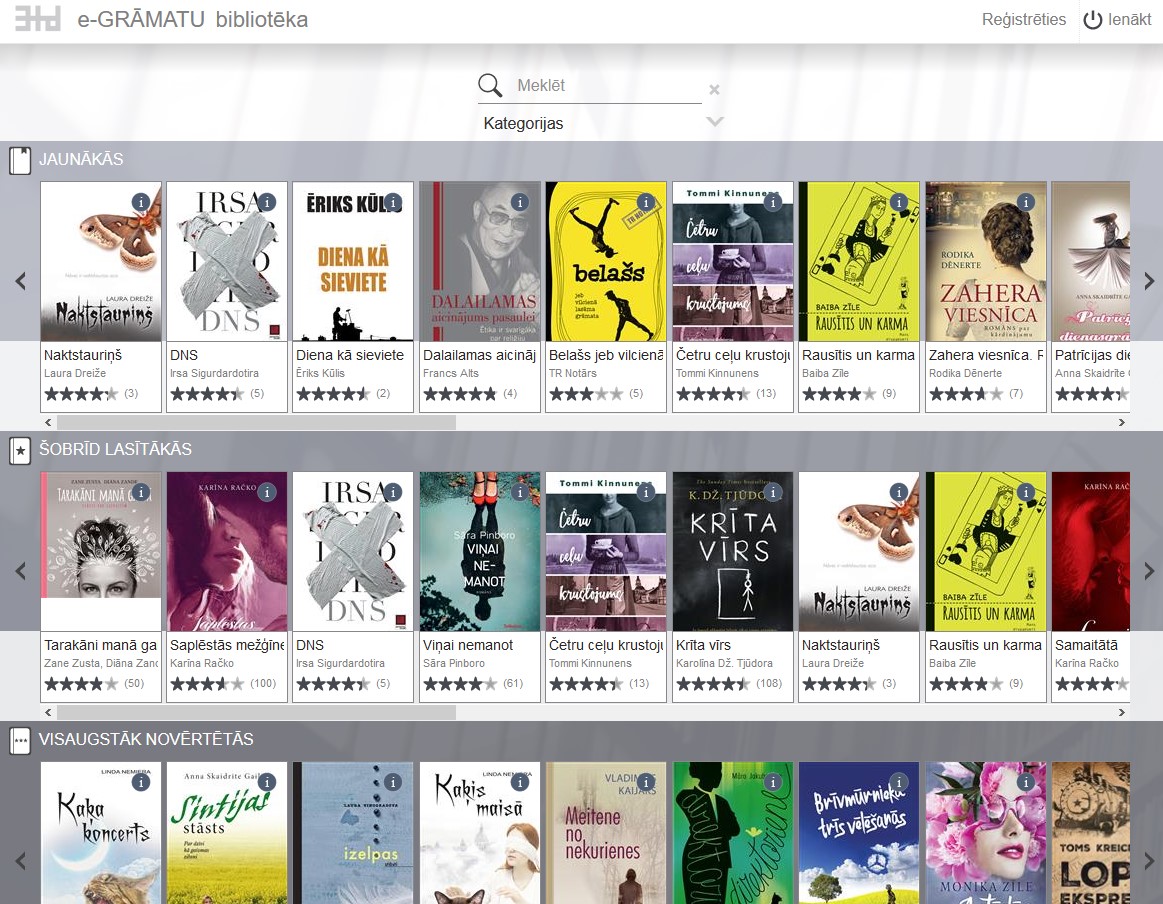
Task: Show info for Dalailamas aicinājums
Action: click(x=520, y=202)
